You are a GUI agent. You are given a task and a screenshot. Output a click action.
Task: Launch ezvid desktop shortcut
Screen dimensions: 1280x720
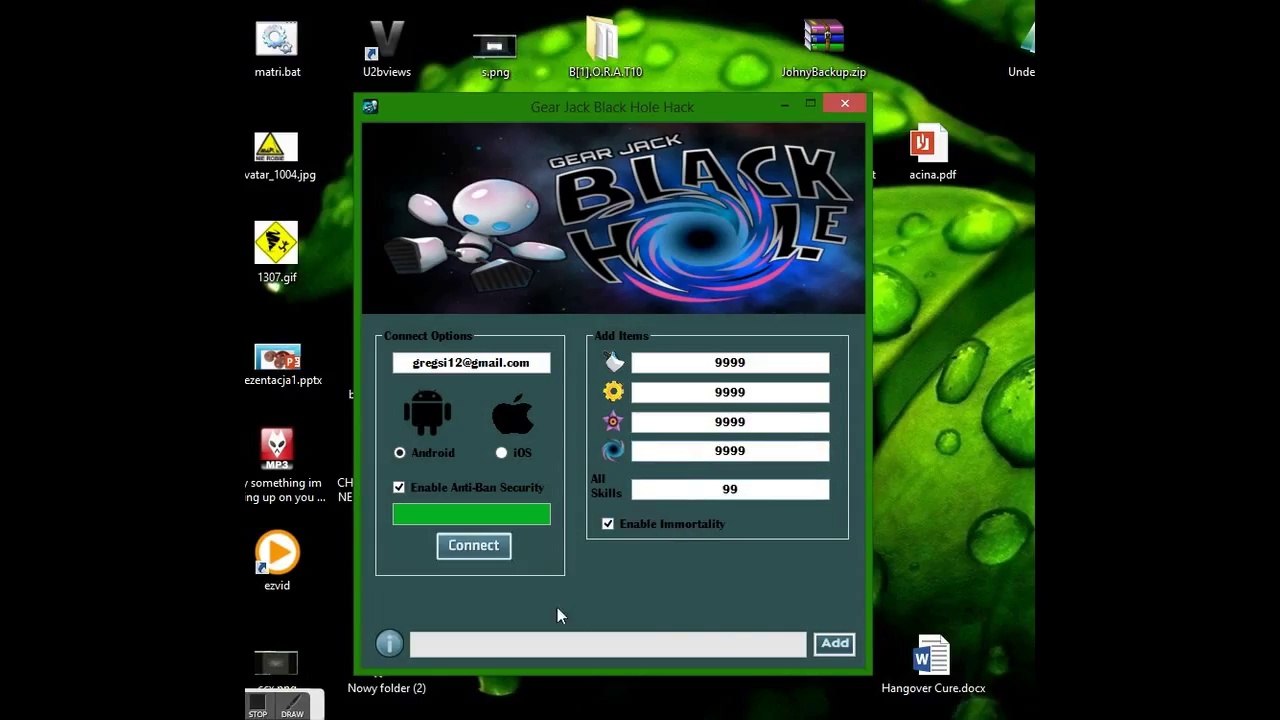click(x=277, y=560)
